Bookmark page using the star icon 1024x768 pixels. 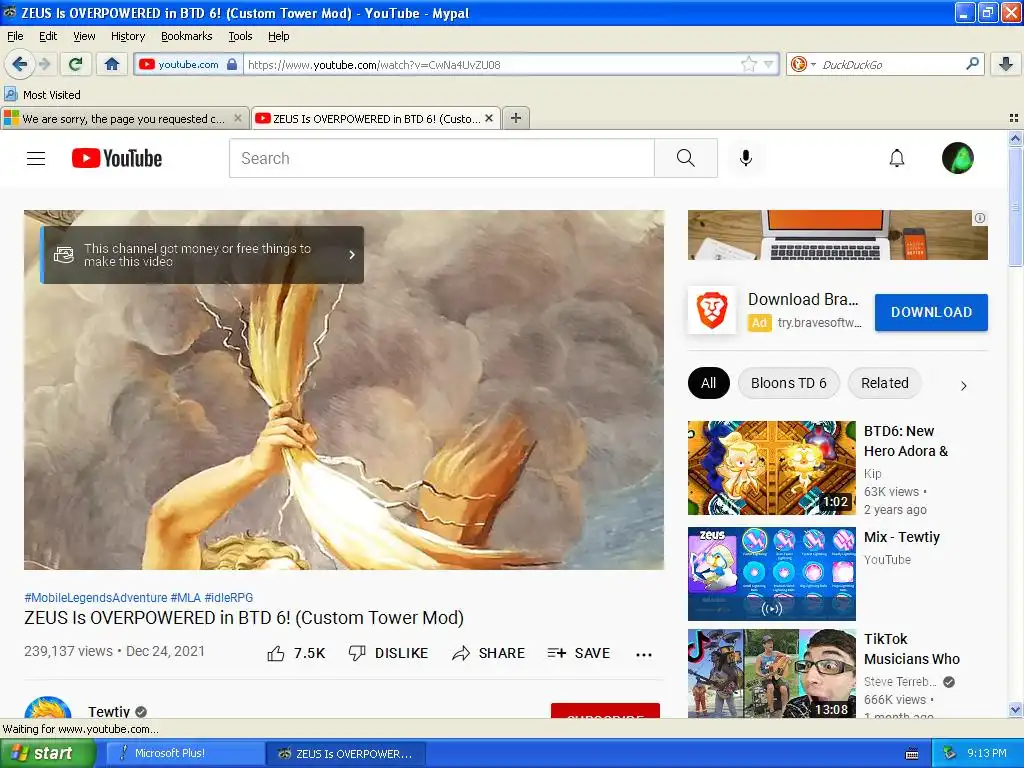point(748,64)
